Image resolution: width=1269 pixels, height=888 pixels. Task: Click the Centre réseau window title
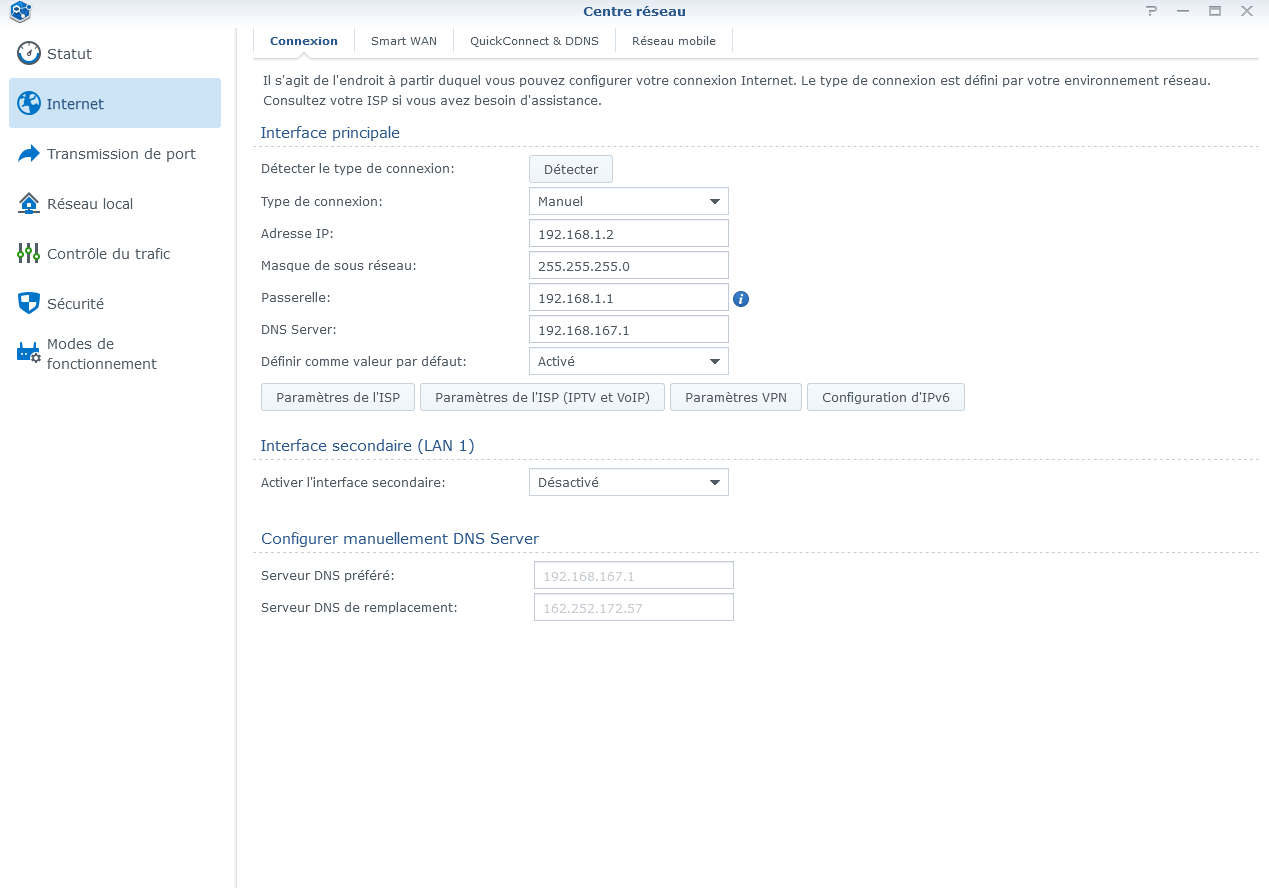tap(634, 11)
